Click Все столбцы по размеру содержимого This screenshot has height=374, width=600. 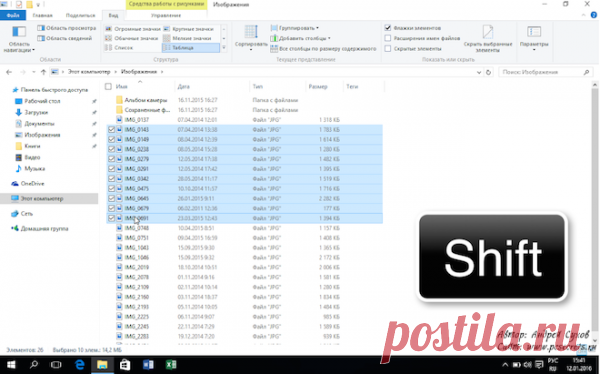tap(323, 49)
